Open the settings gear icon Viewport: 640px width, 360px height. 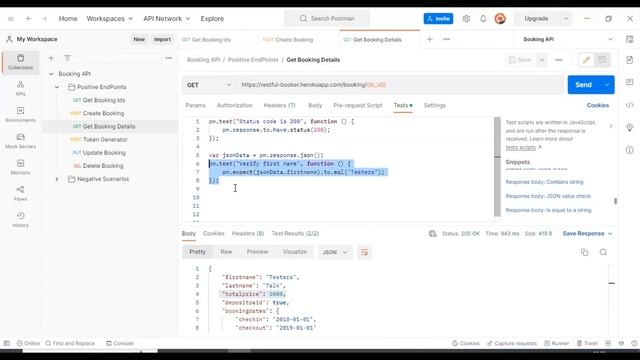click(x=466, y=19)
